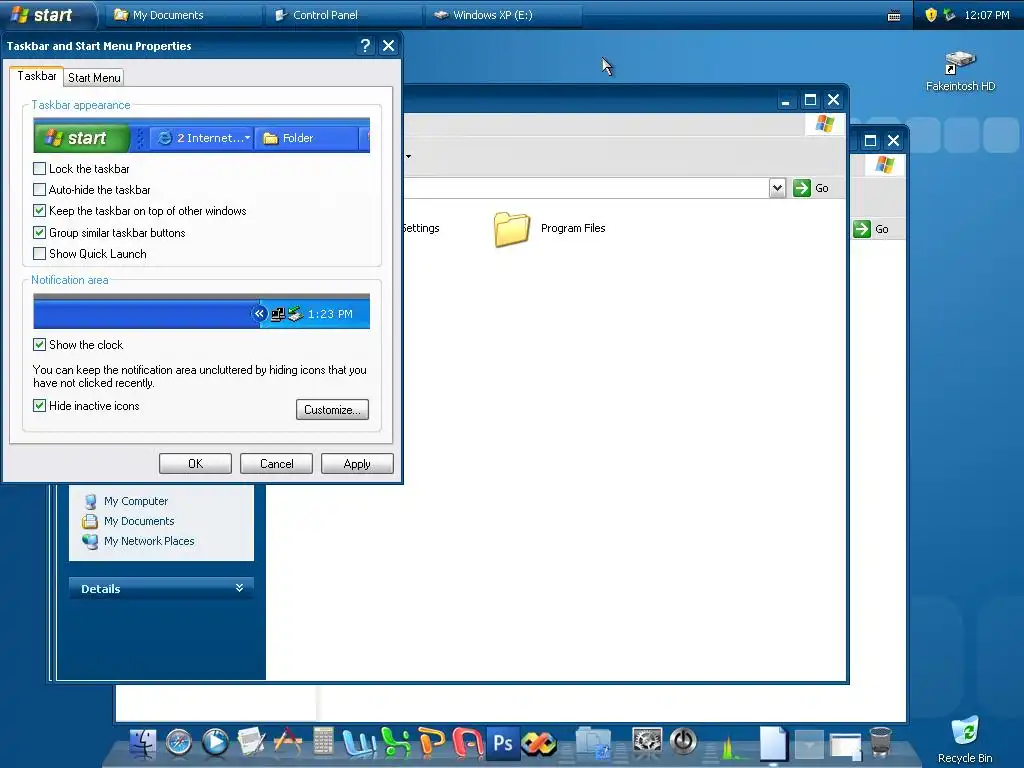Click the Explorer address input field
Viewport: 1024px width, 768px height.
click(x=586, y=188)
